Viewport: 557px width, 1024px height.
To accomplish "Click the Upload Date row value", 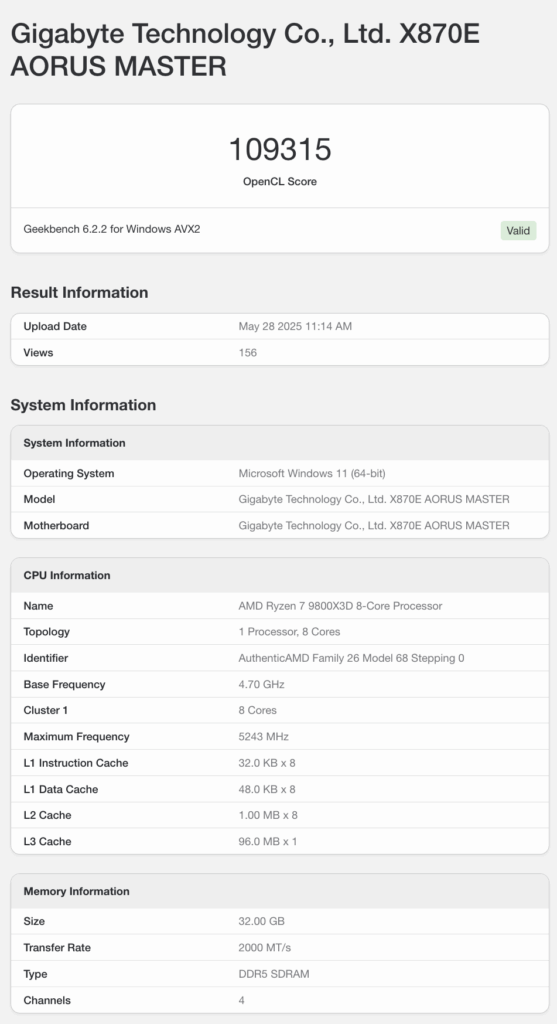I will [x=295, y=327].
